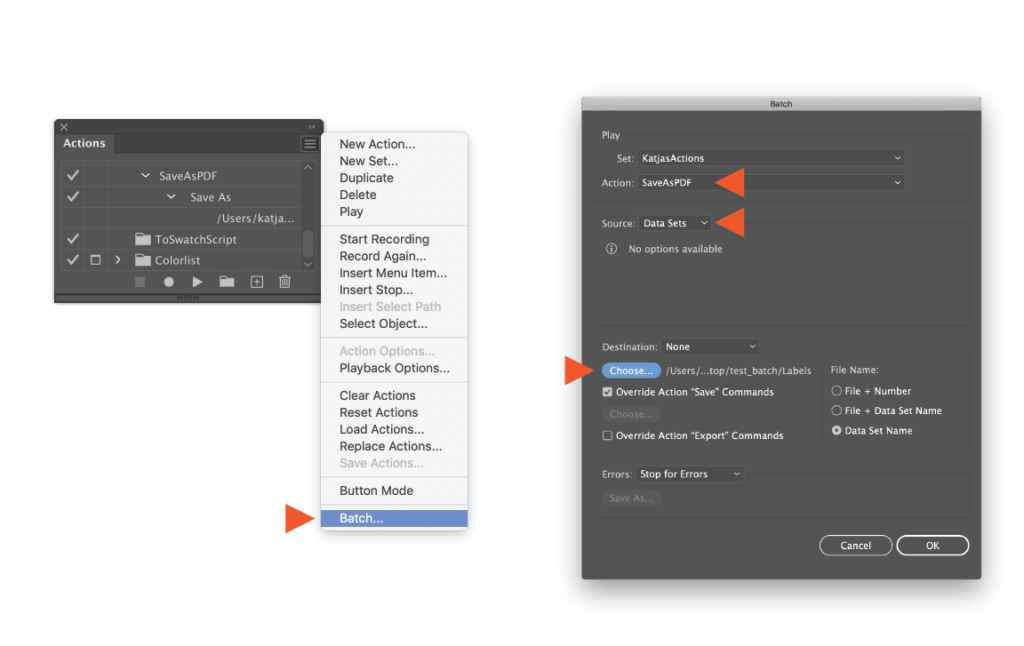
Task: Open the Source dropdown showing Data Sets
Action: tap(675, 223)
